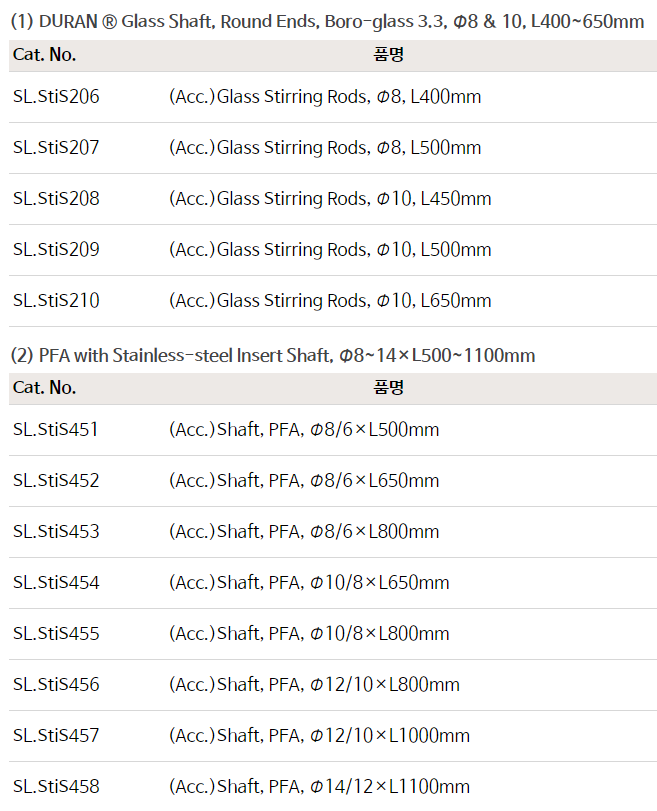This screenshot has height=811, width=657.
Task: Click catalog number SL.StiS456
Action: coord(56,685)
